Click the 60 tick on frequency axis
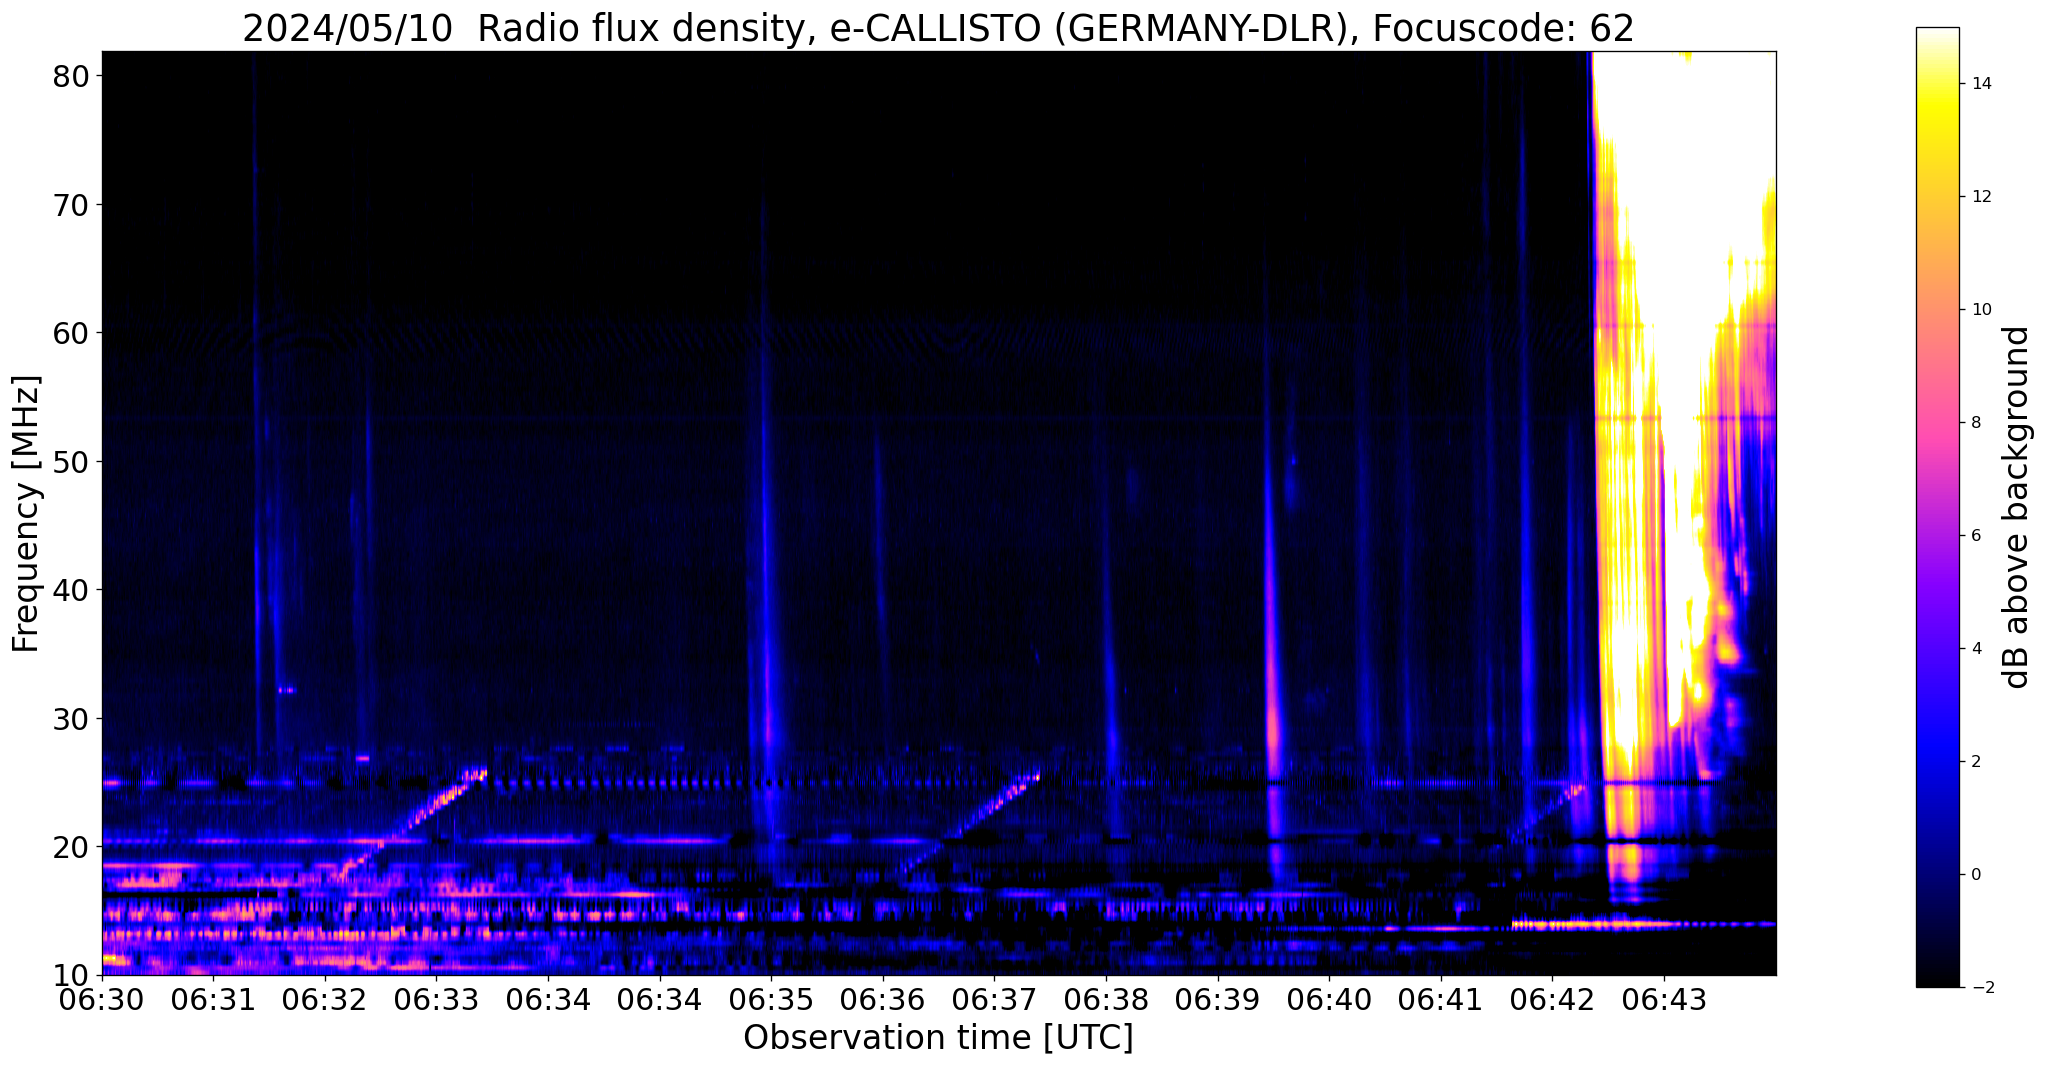This screenshot has width=2047, height=1067. click(x=72, y=333)
